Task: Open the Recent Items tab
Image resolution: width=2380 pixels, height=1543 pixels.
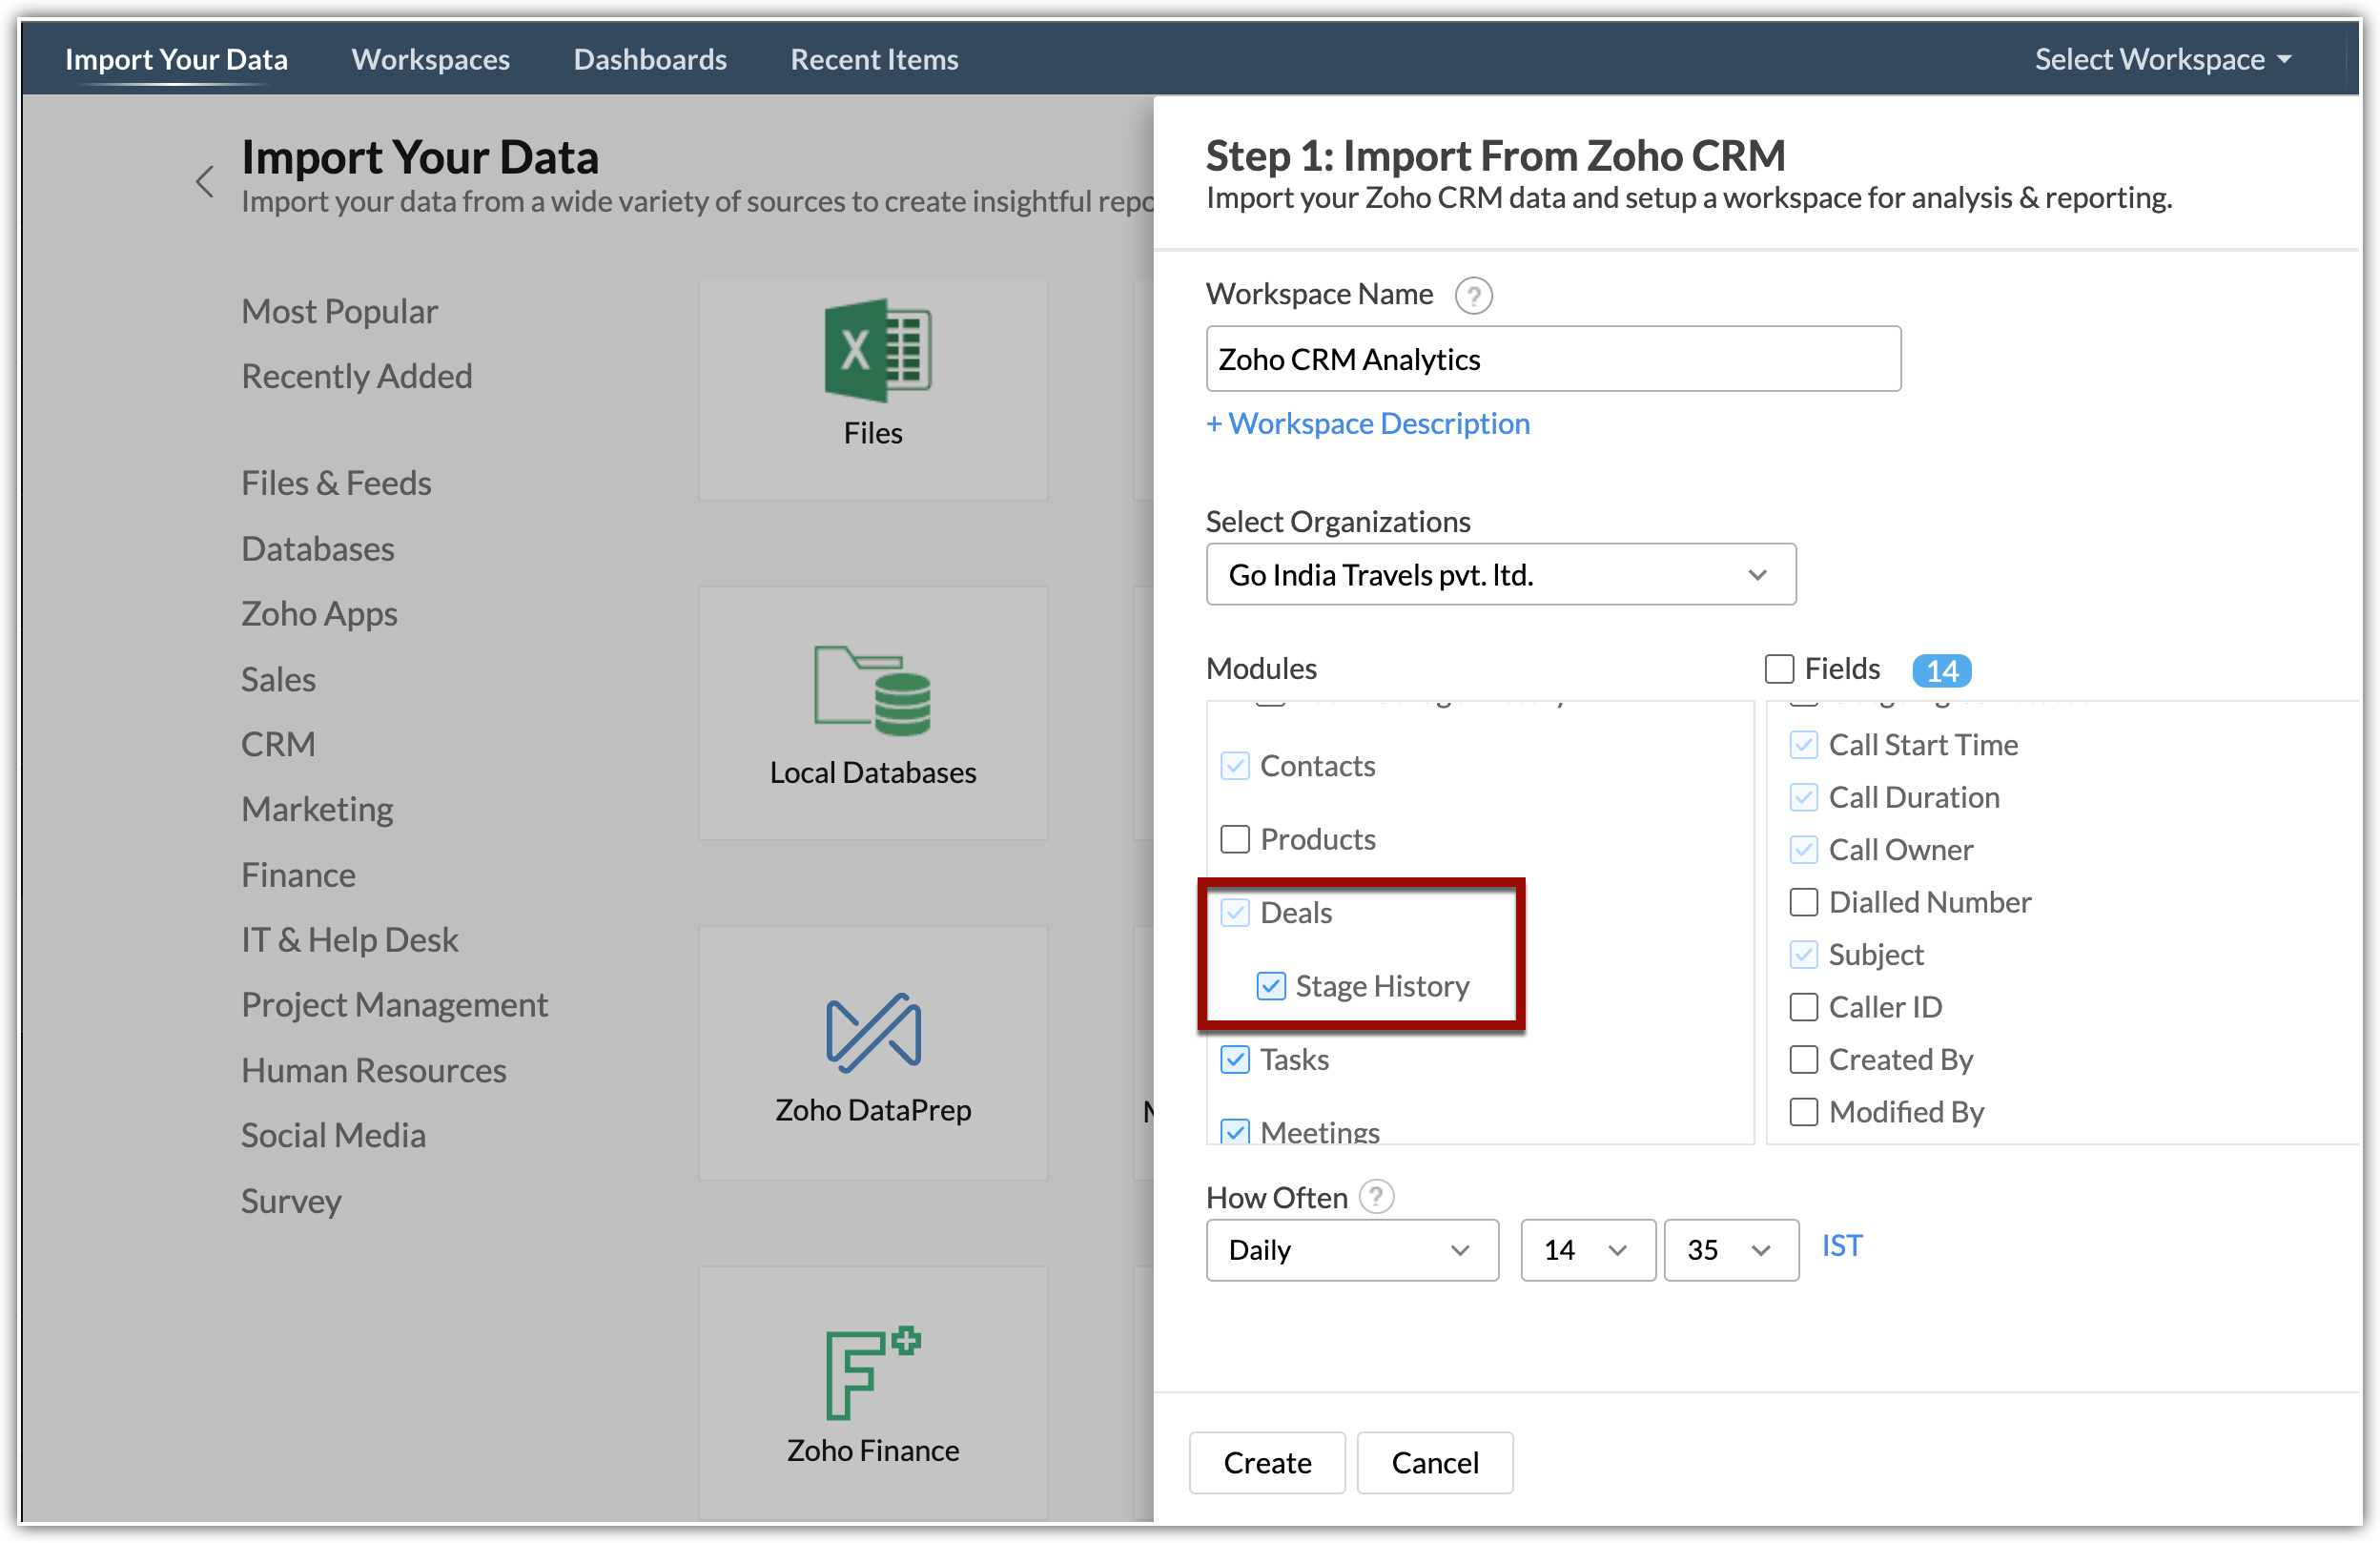Action: [x=873, y=59]
